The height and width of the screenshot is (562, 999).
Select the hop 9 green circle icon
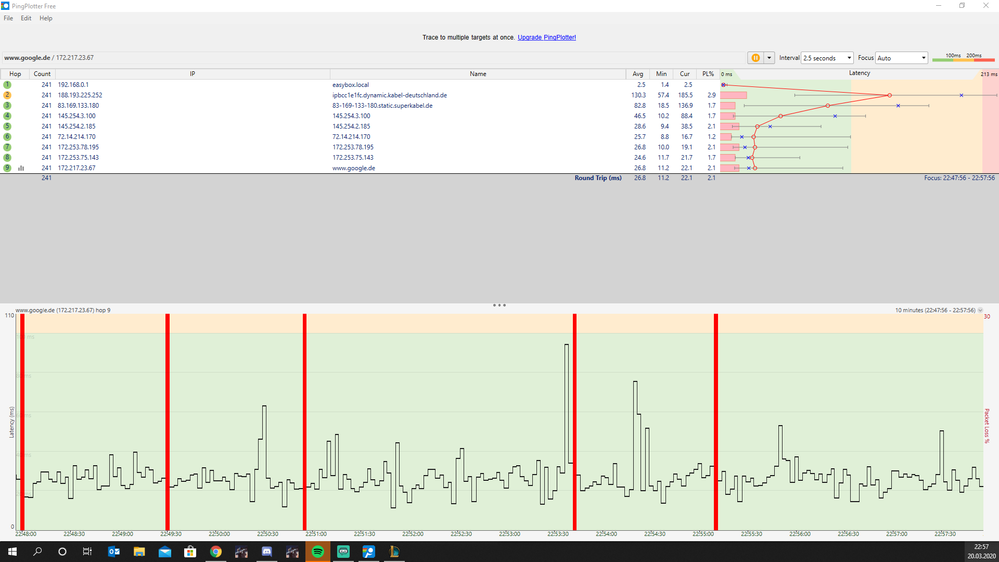[x=7, y=168]
